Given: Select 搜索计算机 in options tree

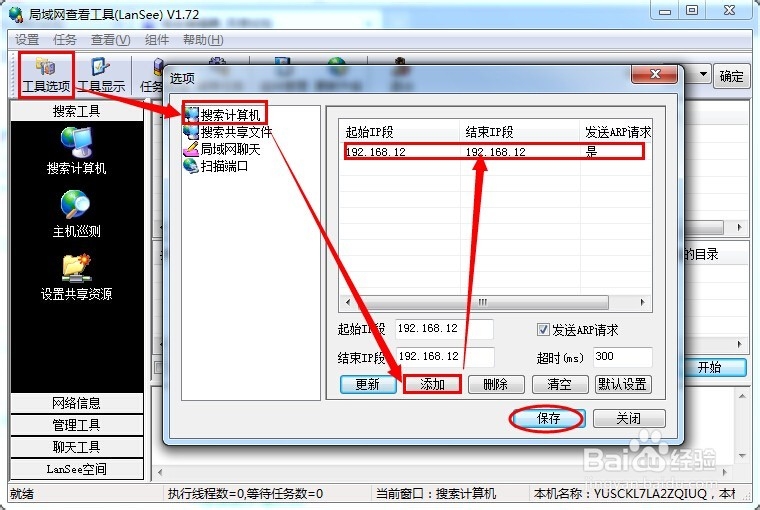Looking at the screenshot, I should [x=224, y=115].
